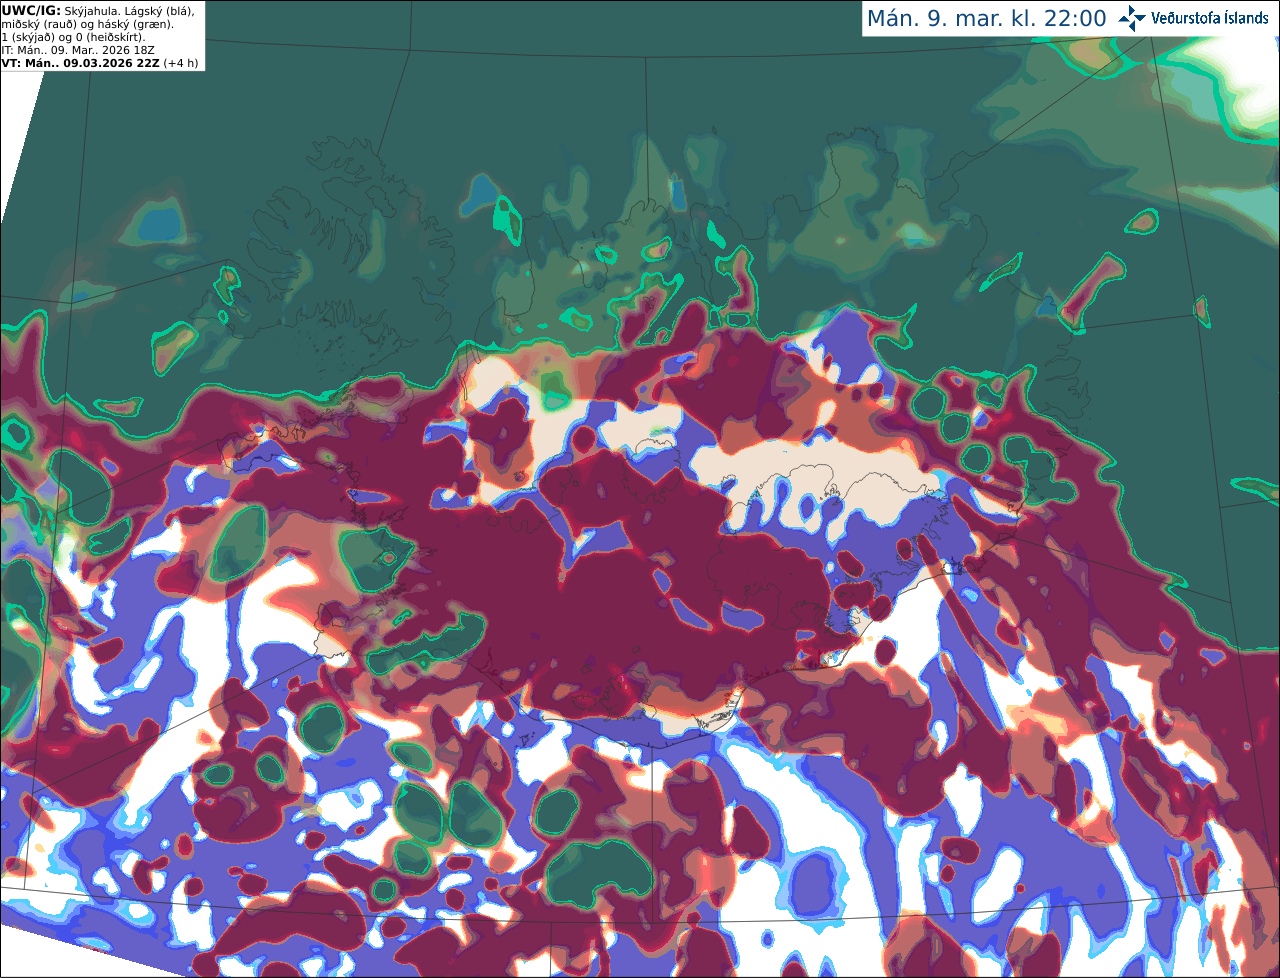Select the 'VT: Mán.. 09.03.2026 22Z (+4 h)' line
Viewport: 1280px width, 978px height.
point(100,63)
